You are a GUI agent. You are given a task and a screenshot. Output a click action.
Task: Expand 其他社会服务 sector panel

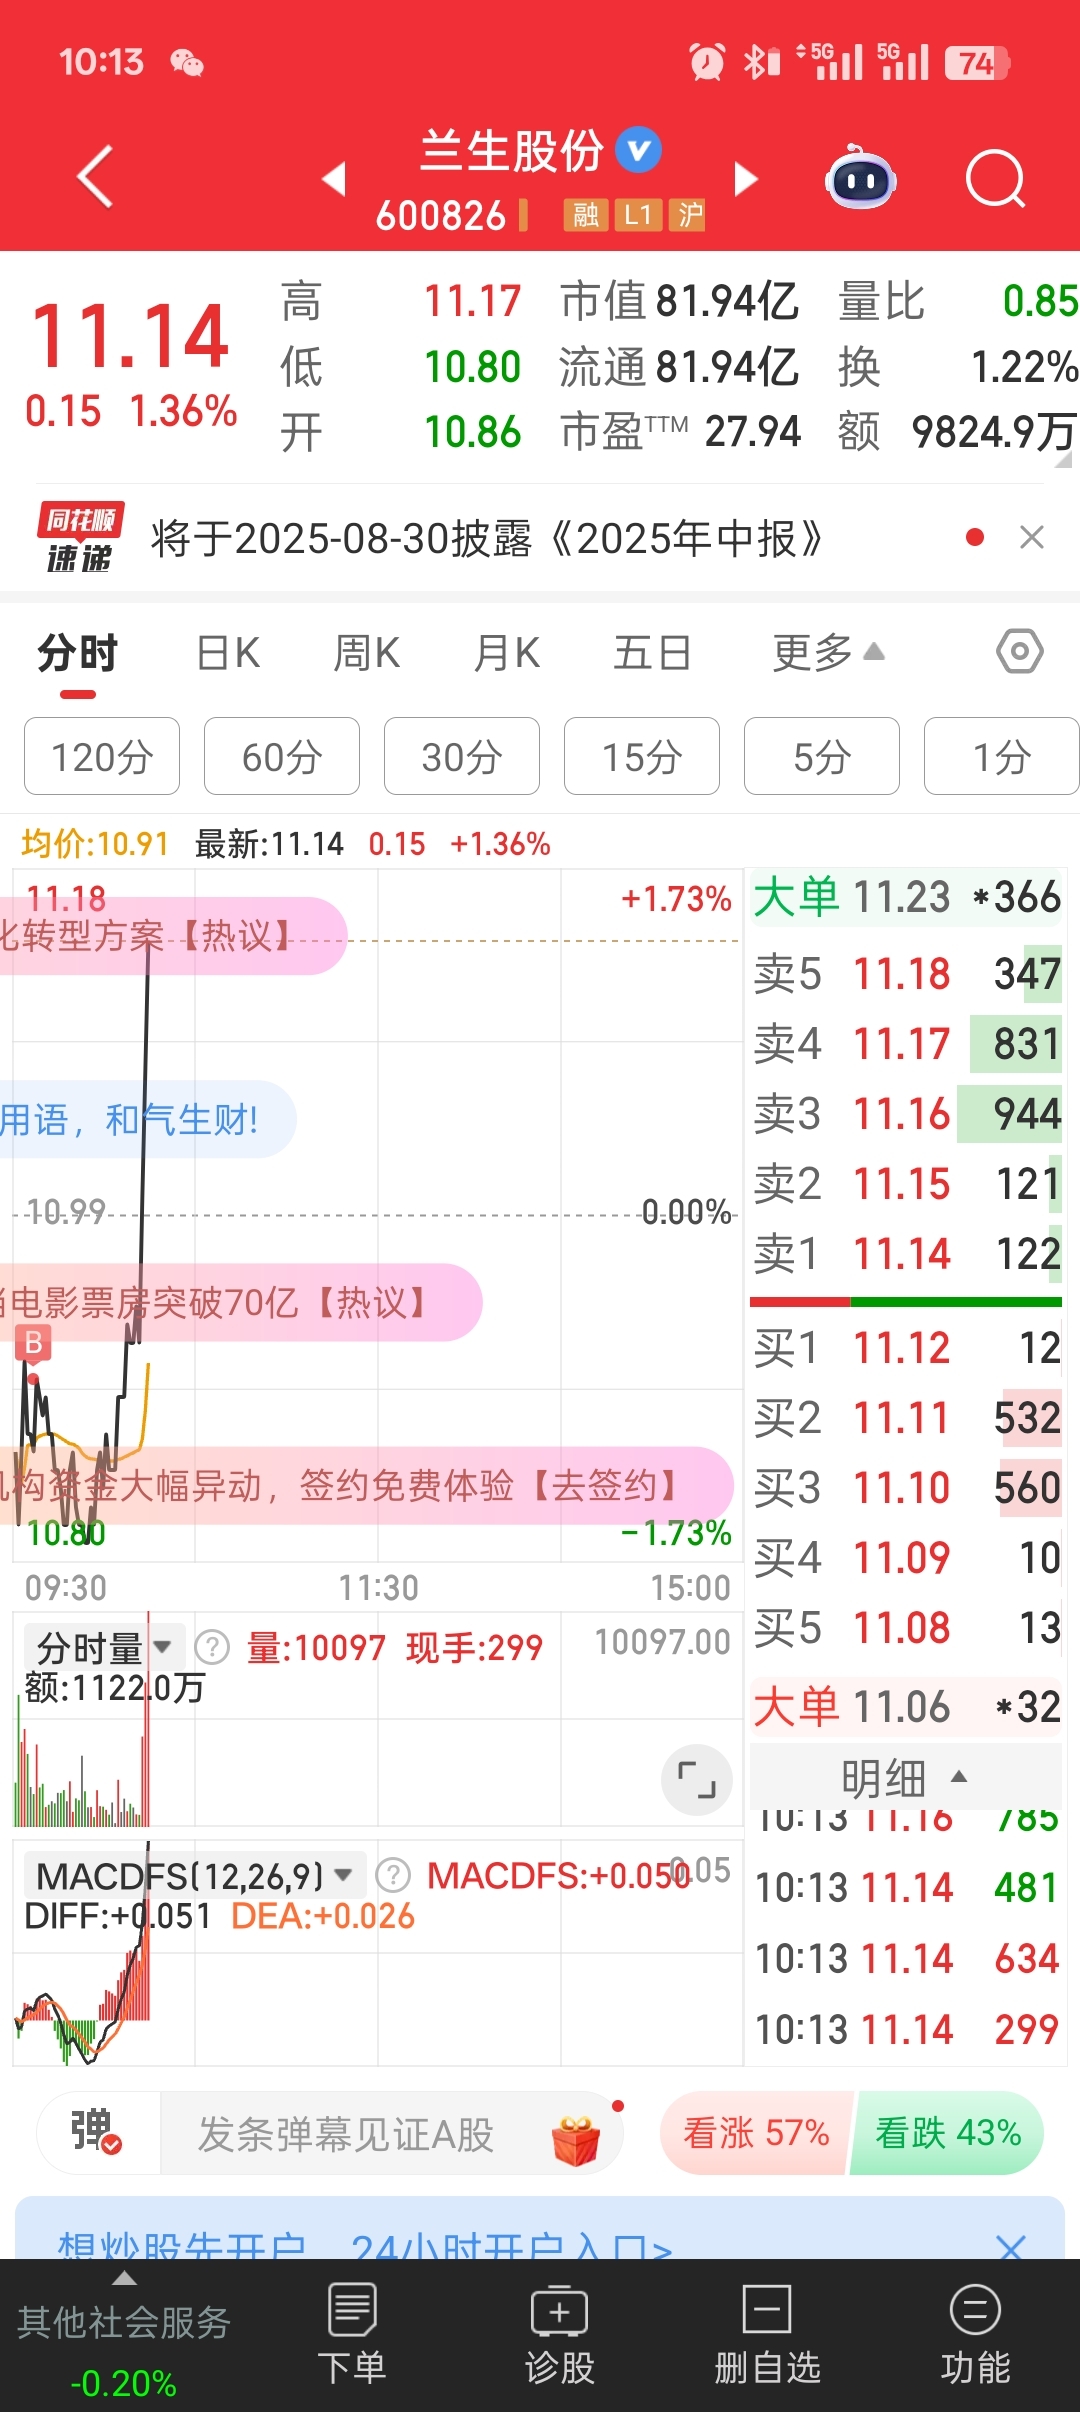(x=124, y=2334)
